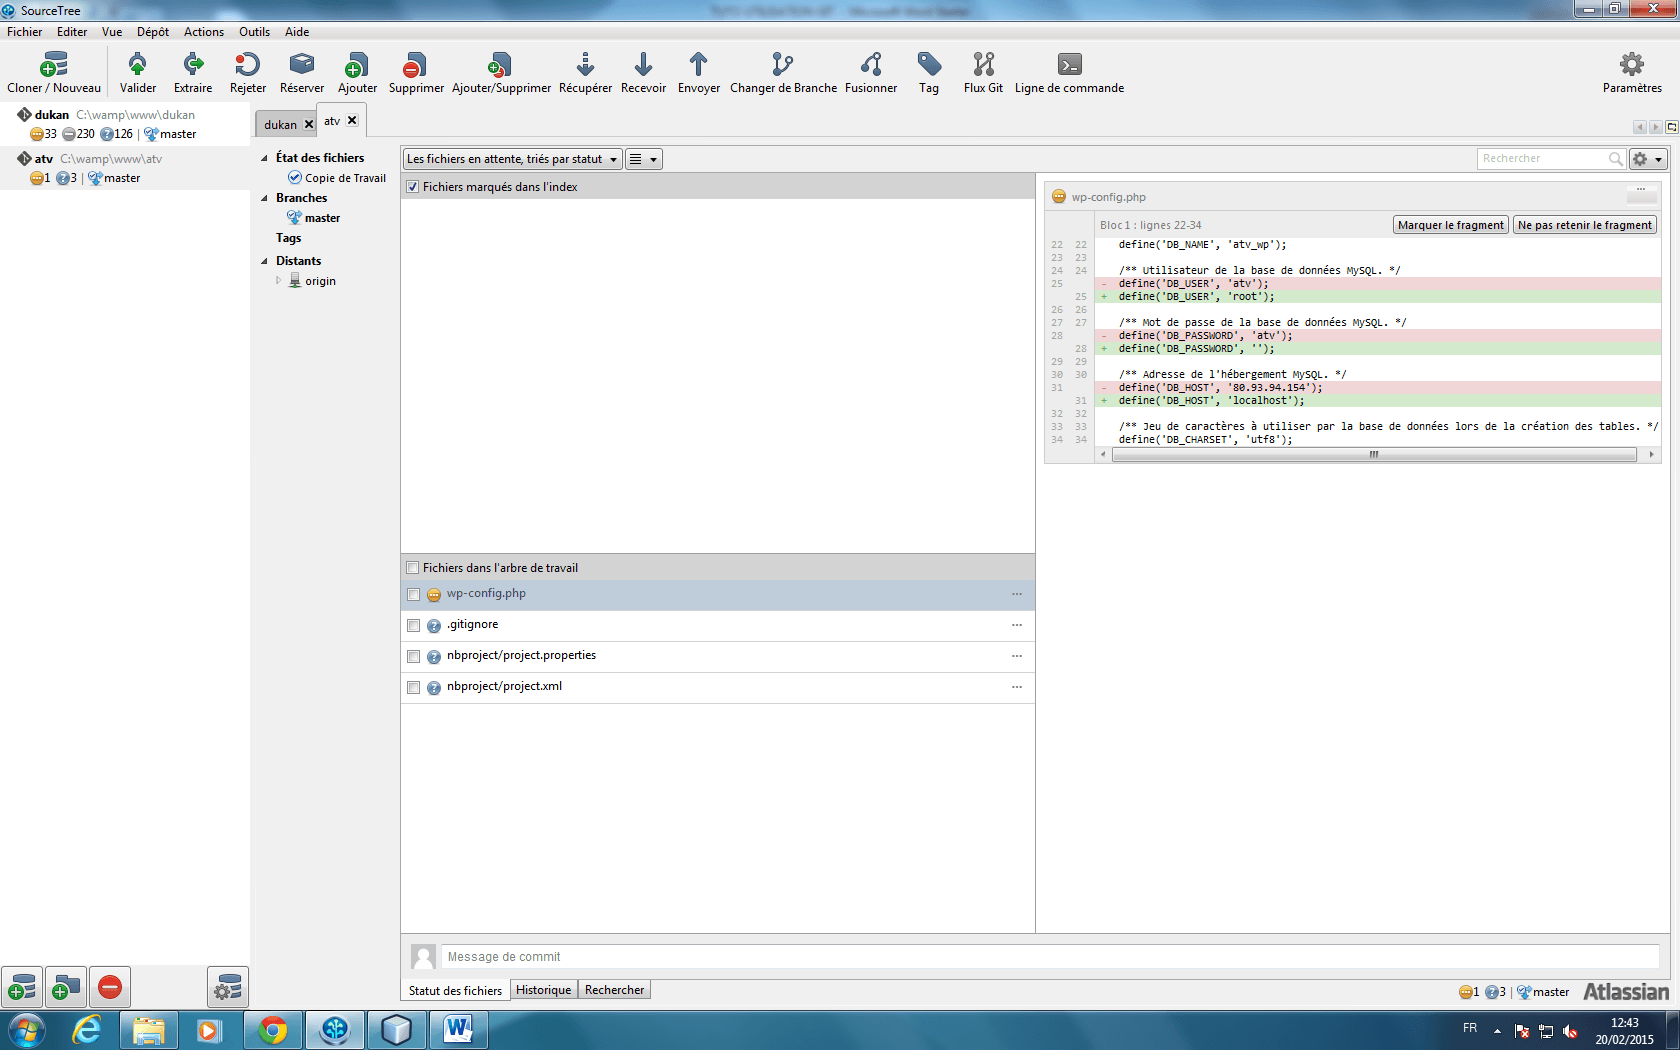This screenshot has width=1680, height=1050.
Task: Switch to the Historique tab
Action: tap(543, 990)
